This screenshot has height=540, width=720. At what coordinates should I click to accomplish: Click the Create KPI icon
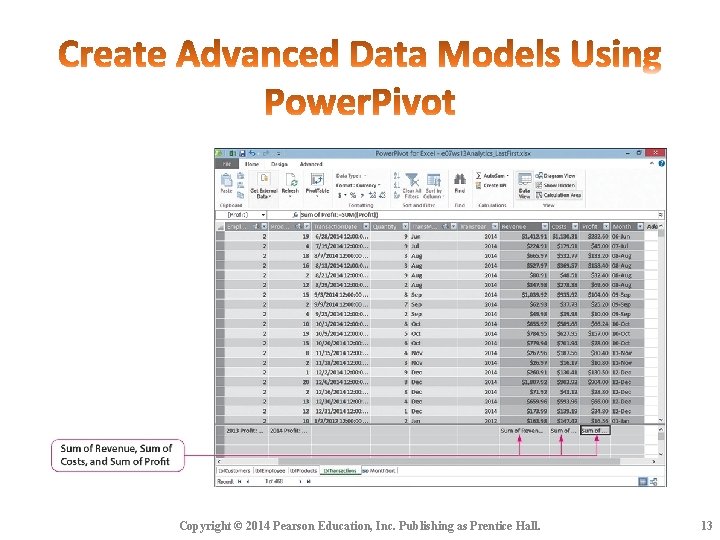pyautogui.click(x=478, y=185)
